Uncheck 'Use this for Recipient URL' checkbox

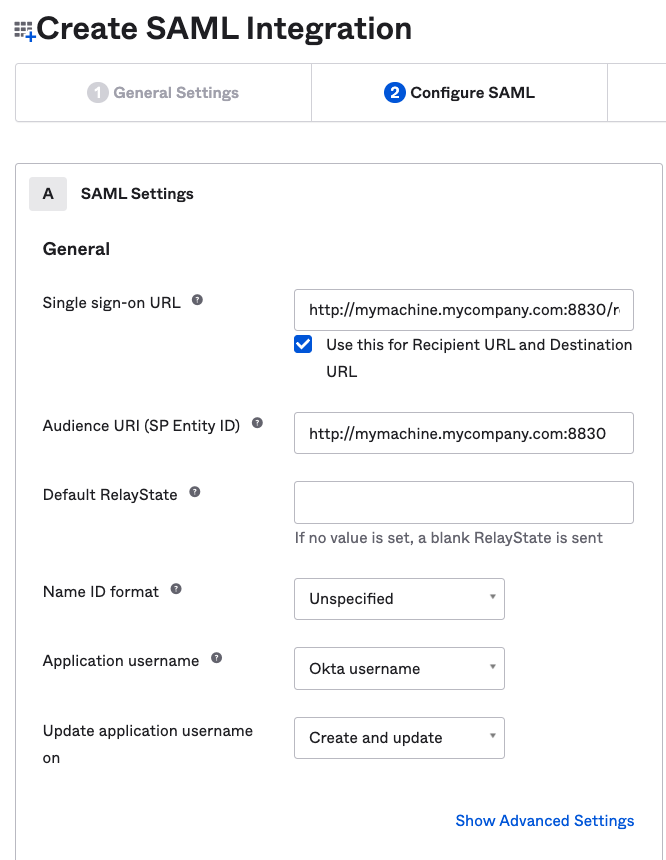[x=303, y=345]
